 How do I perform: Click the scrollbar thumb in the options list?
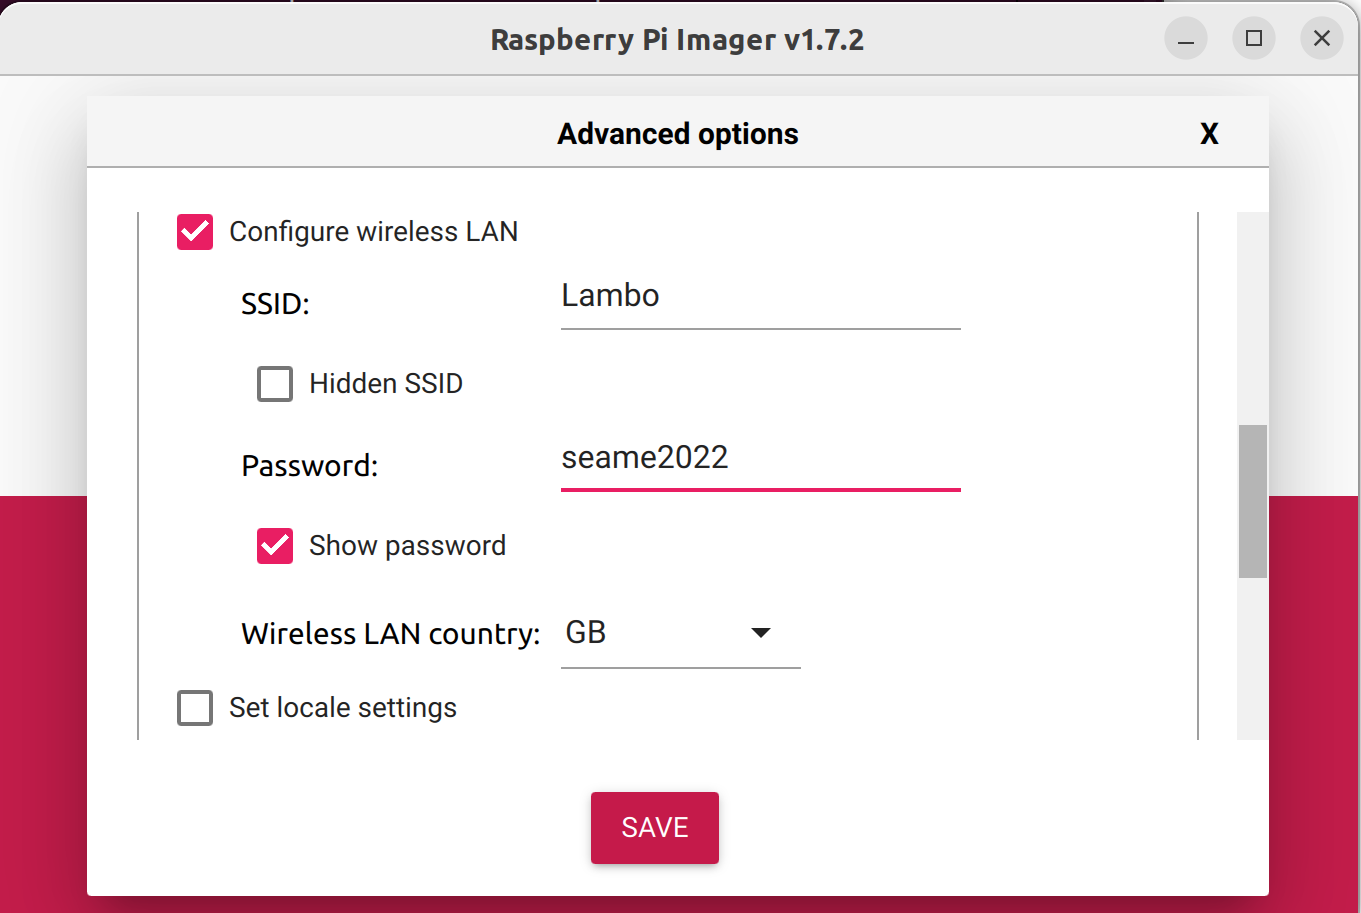[1253, 502]
